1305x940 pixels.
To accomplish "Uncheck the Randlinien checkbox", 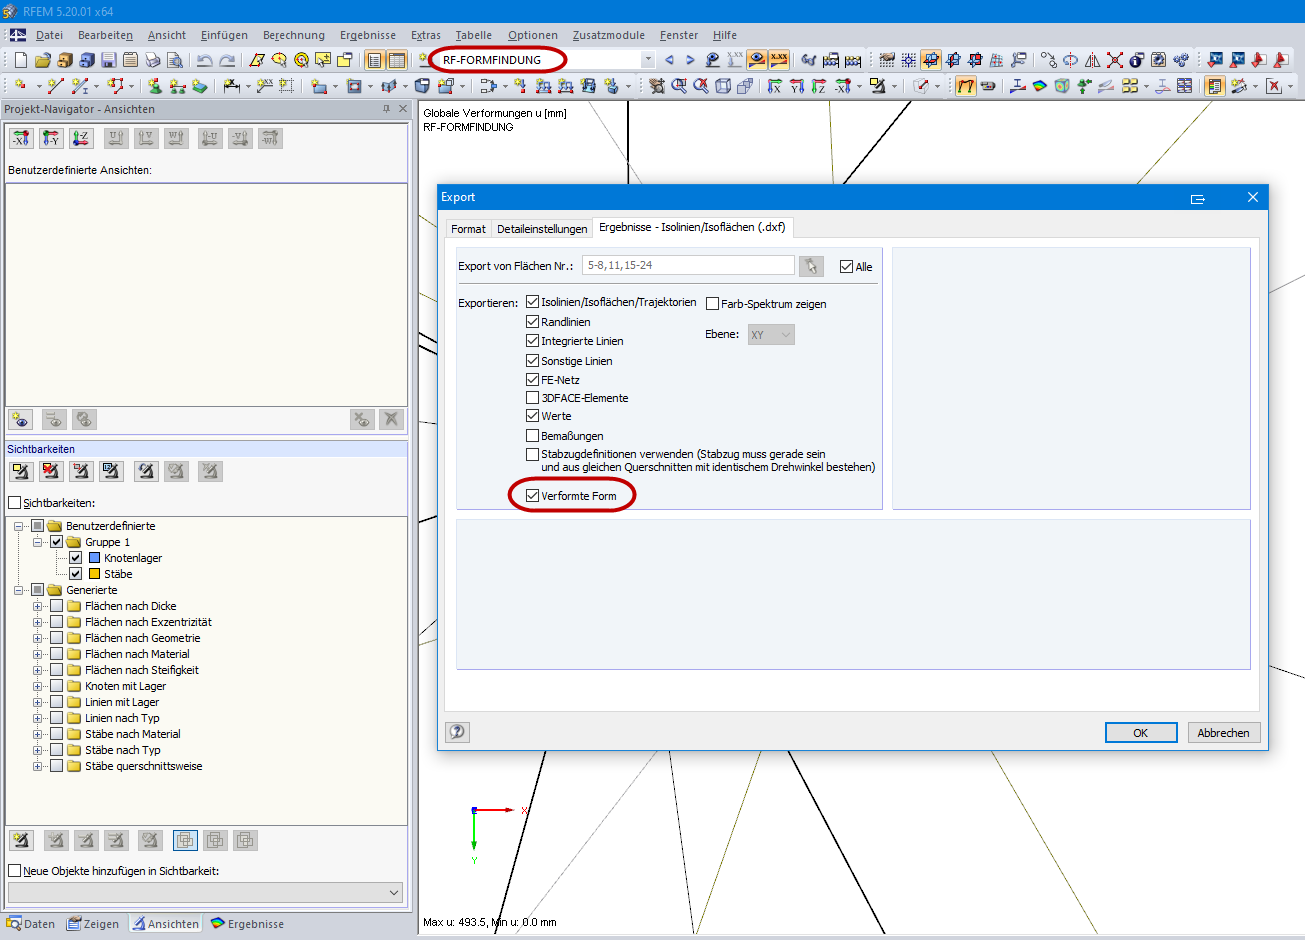I will [x=533, y=322].
